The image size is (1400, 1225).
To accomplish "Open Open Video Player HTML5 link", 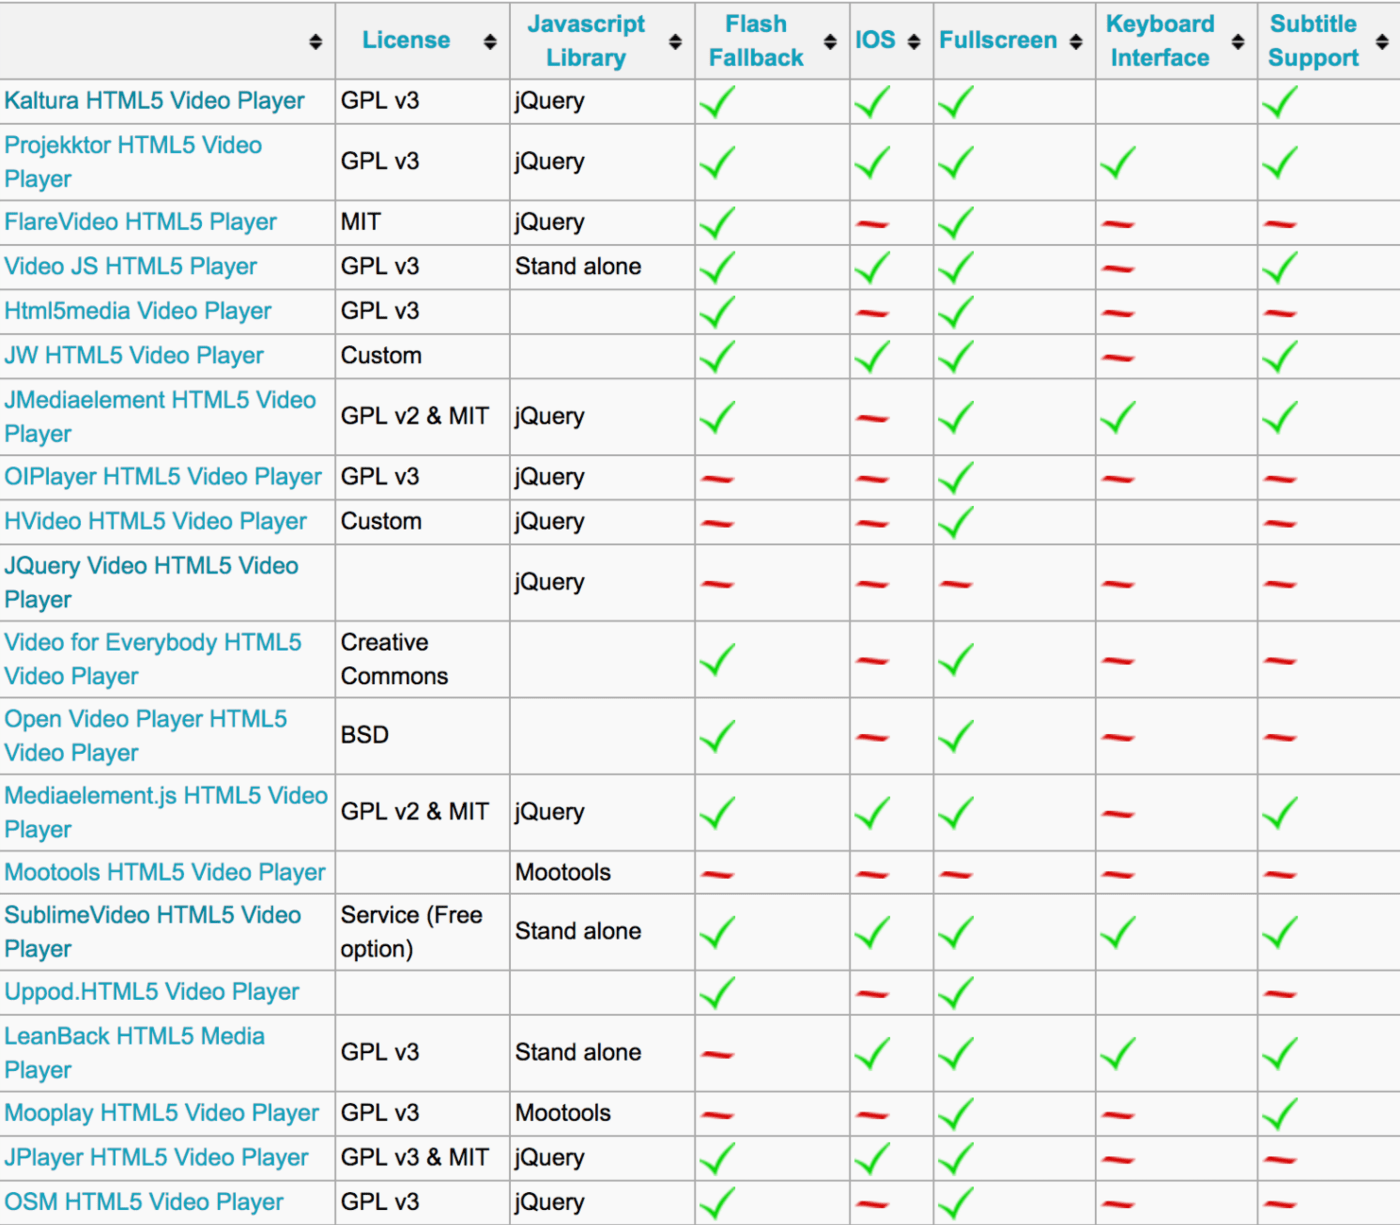I will pos(146,736).
